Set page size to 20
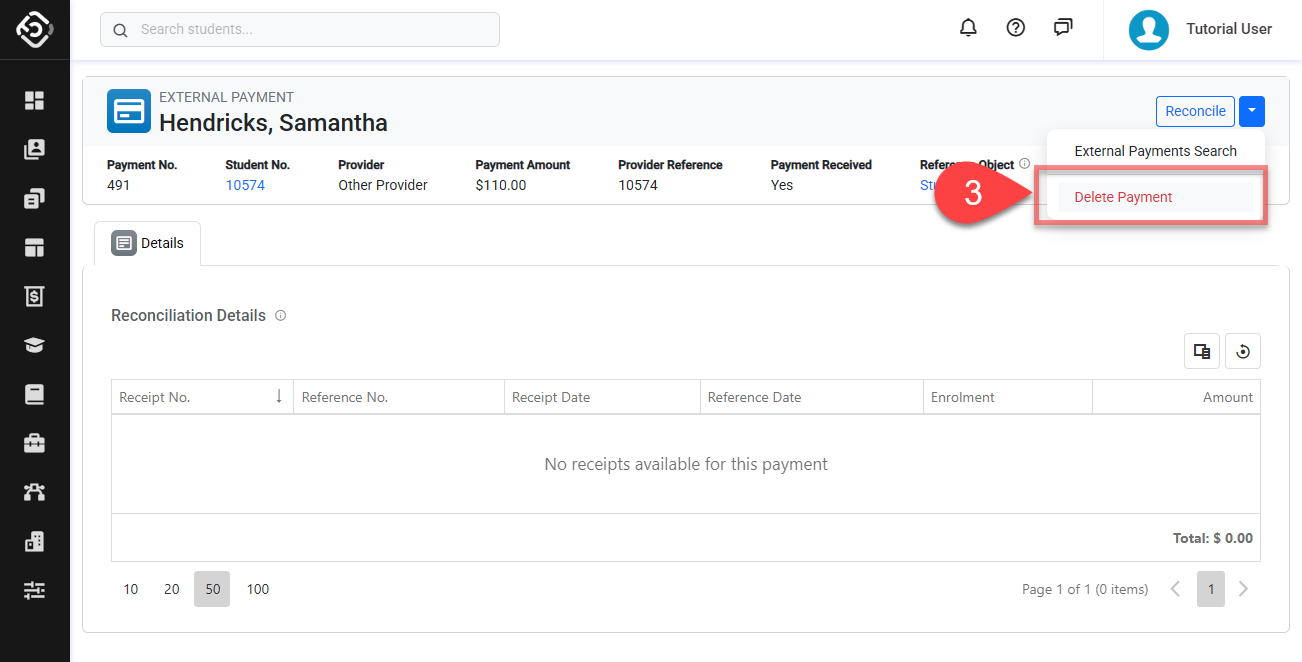The image size is (1302, 662). pyautogui.click(x=172, y=589)
